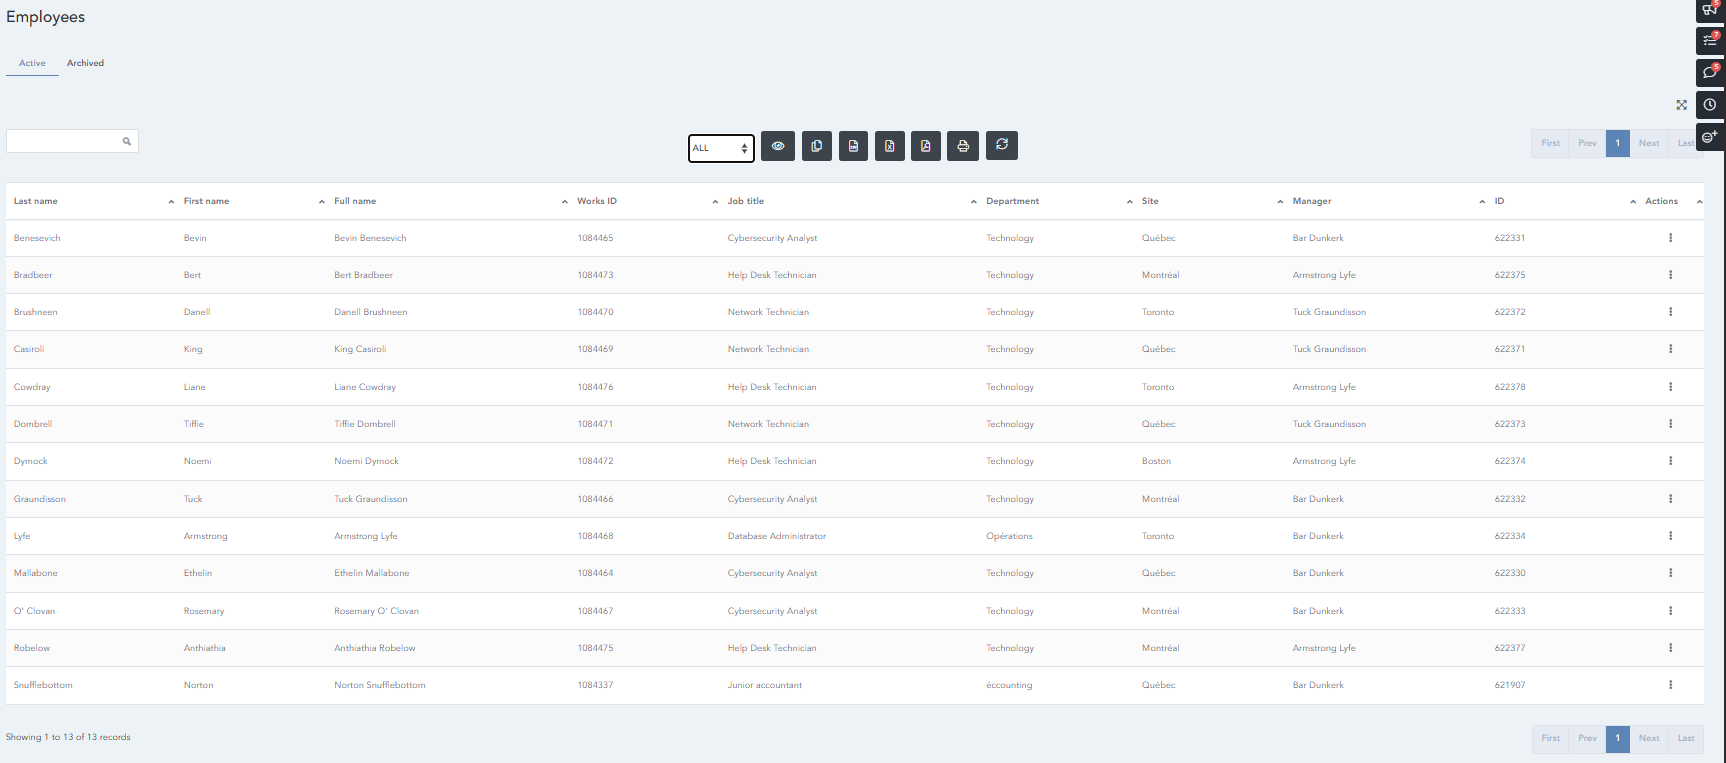The image size is (1726, 763).
Task: Print the employee table
Action: pyautogui.click(x=963, y=146)
